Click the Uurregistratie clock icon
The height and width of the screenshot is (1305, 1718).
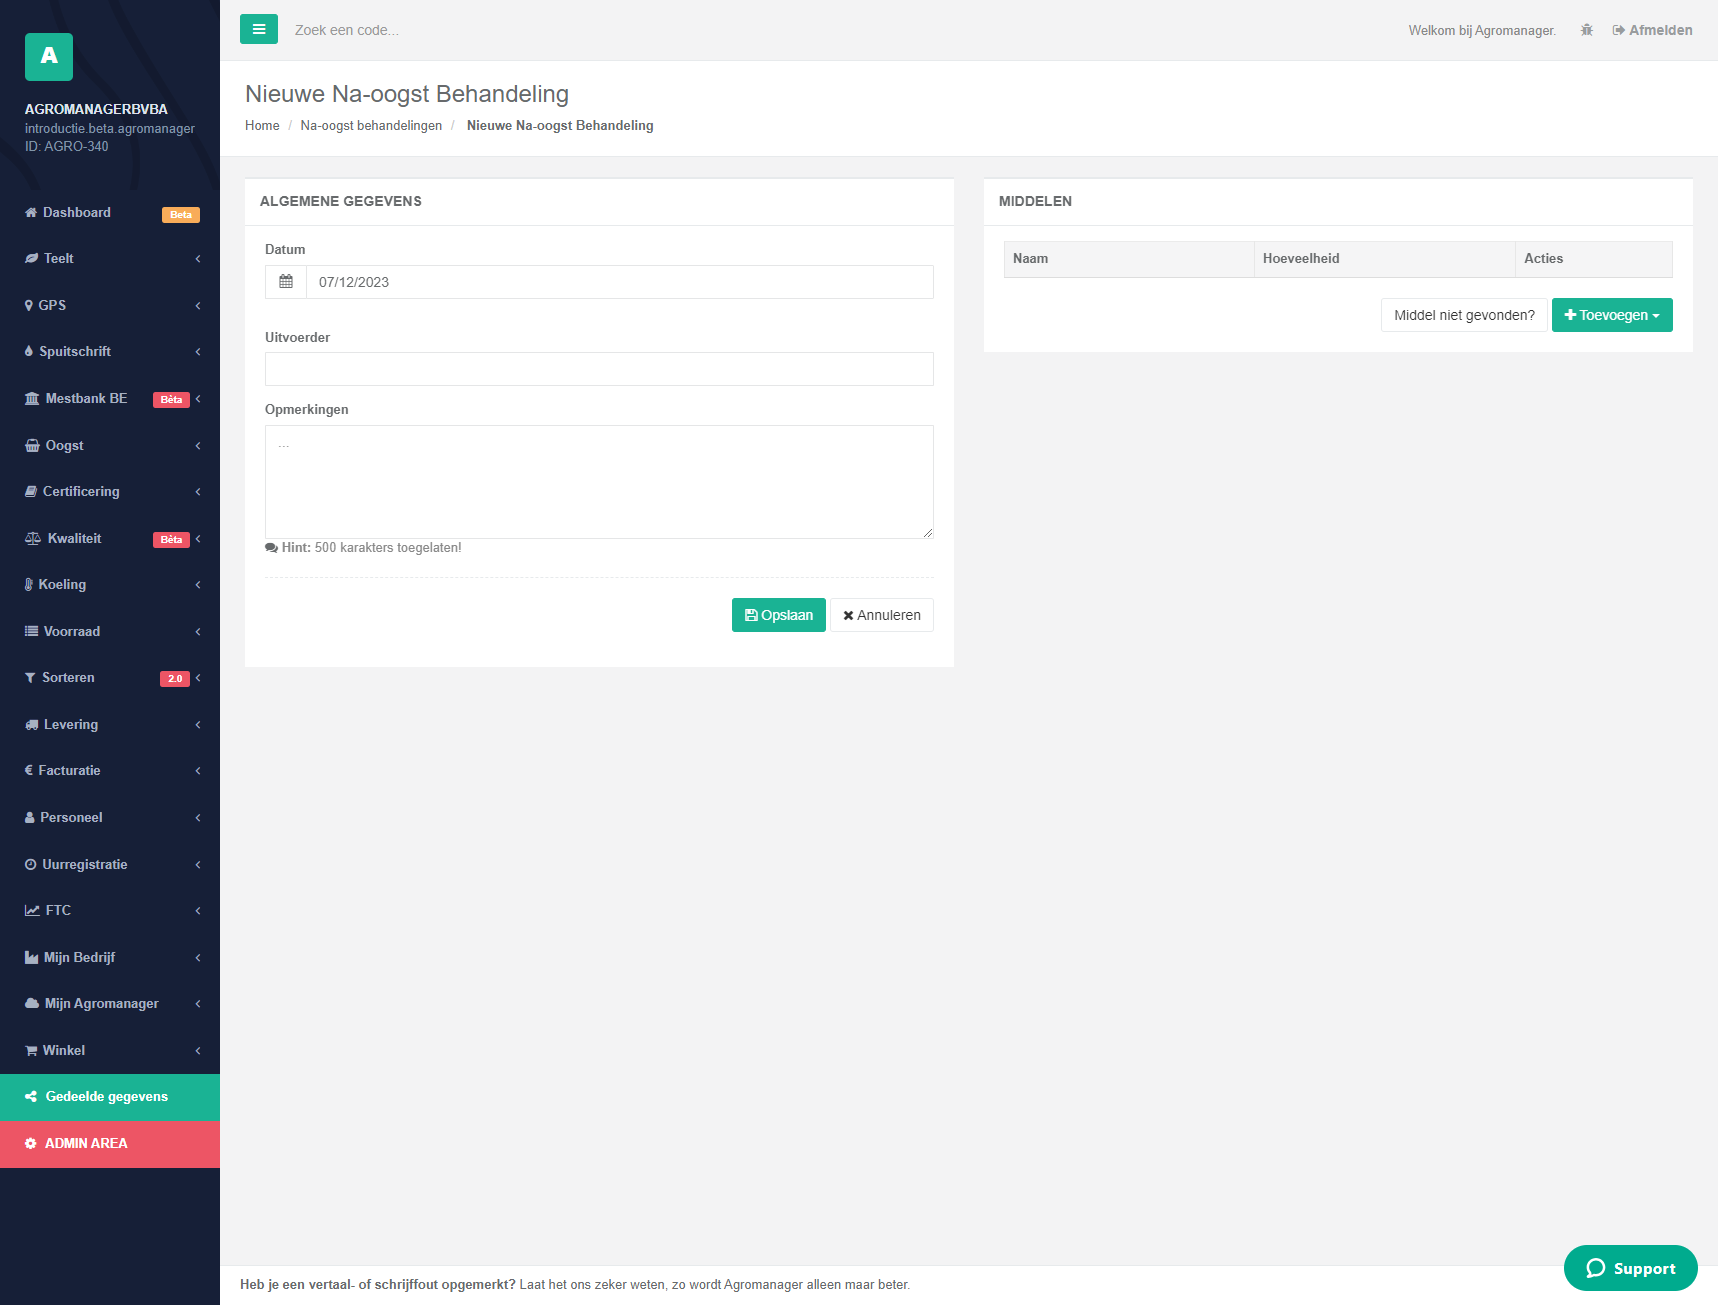coord(30,864)
